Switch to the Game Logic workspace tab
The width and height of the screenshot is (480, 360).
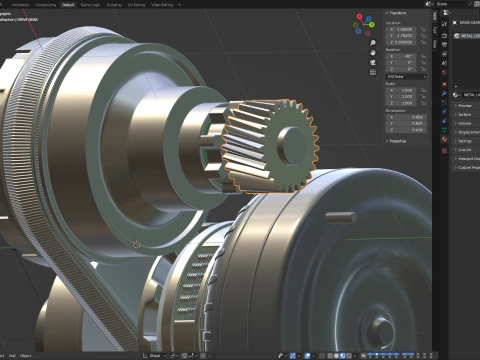click(x=90, y=5)
